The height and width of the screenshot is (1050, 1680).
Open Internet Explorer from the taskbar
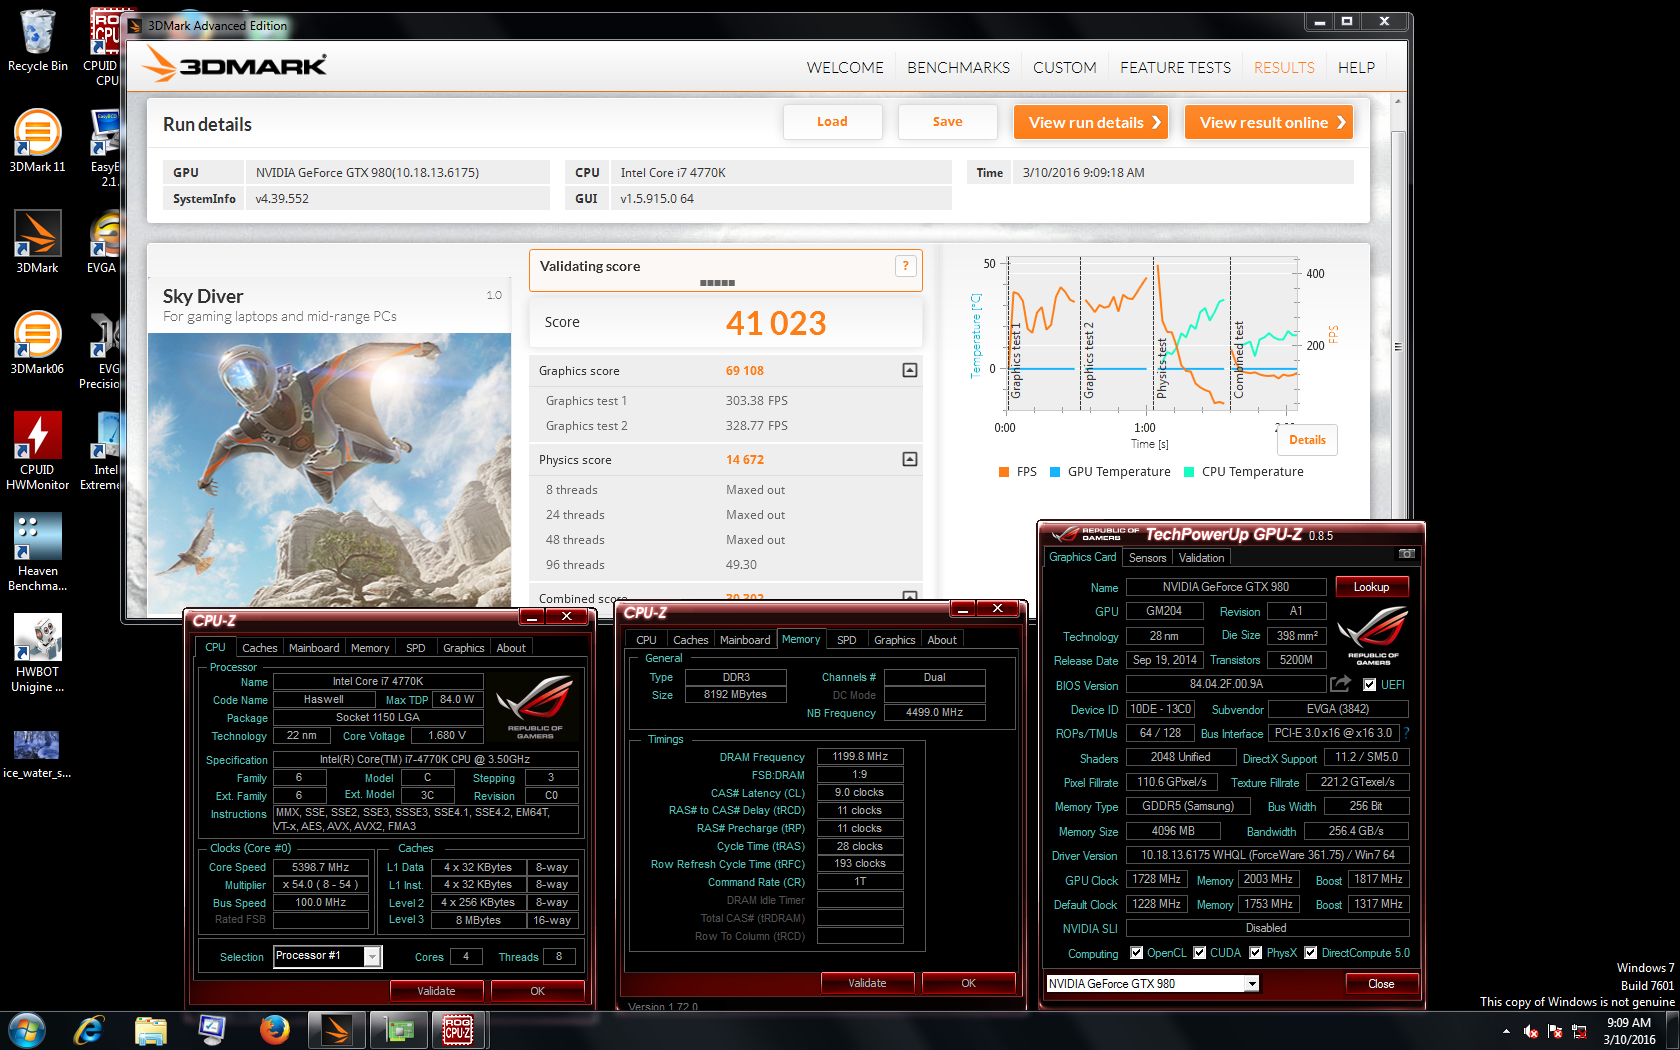coord(89,1030)
